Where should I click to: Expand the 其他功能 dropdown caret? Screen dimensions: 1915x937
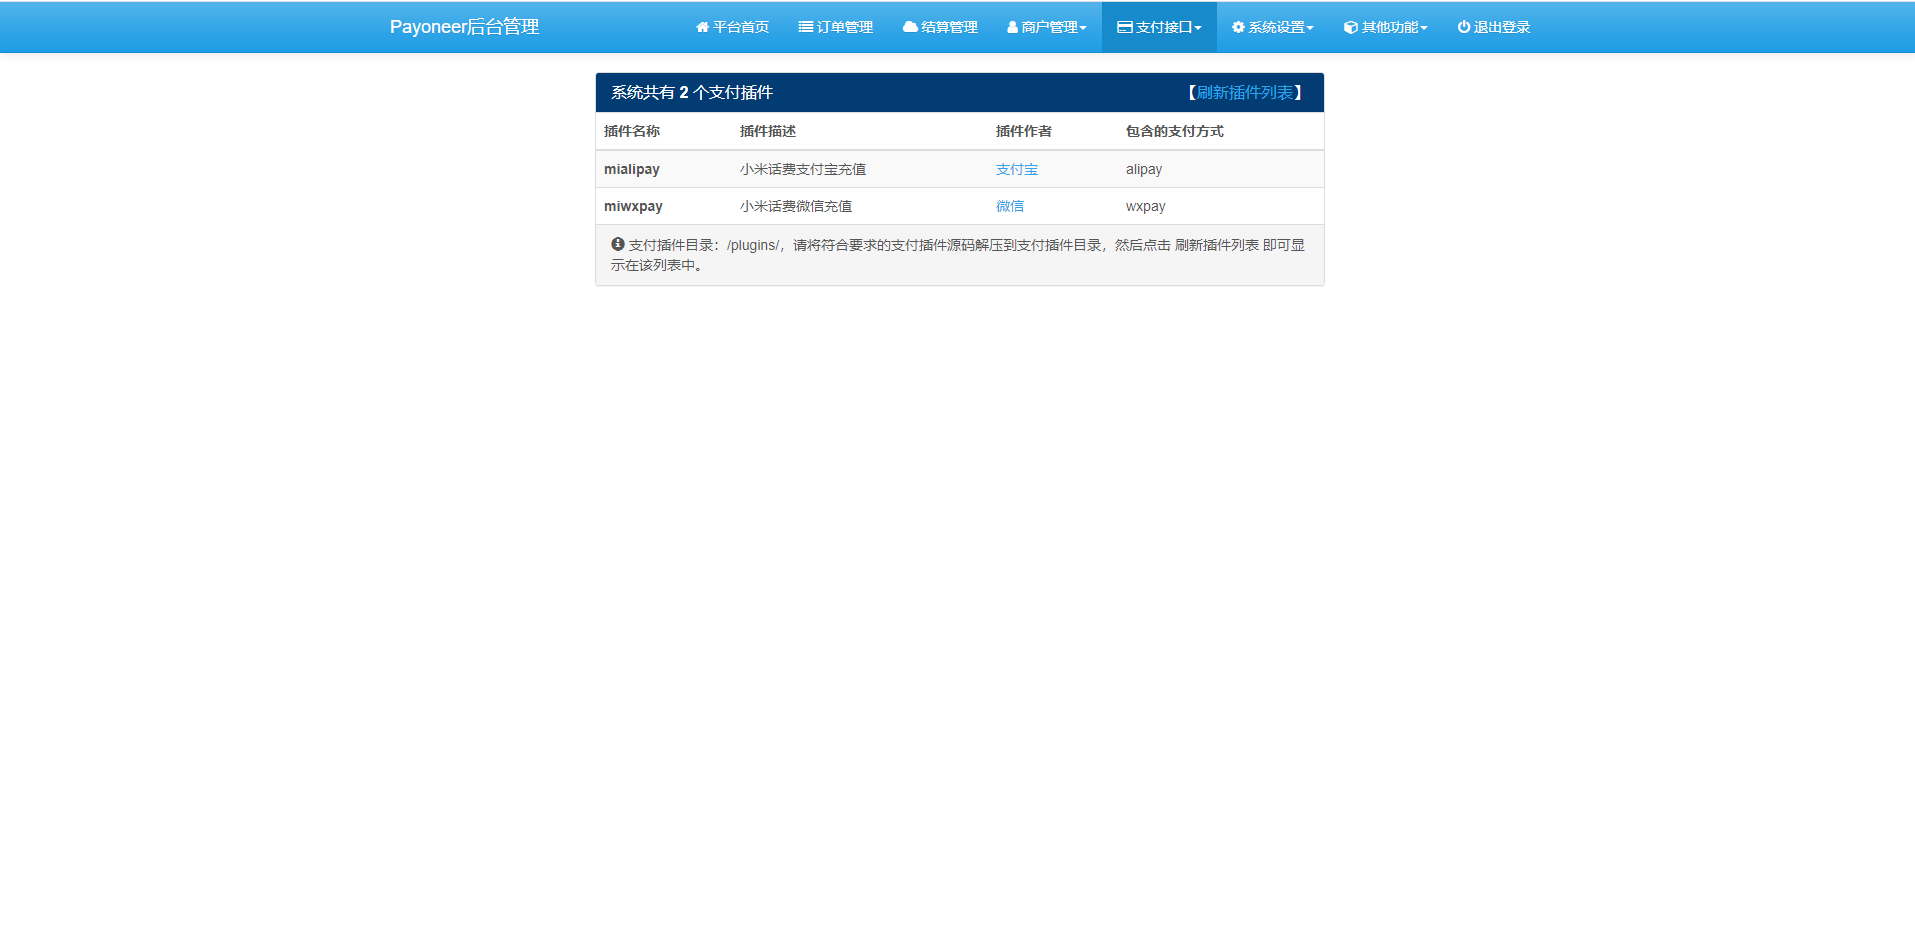[x=1424, y=28]
